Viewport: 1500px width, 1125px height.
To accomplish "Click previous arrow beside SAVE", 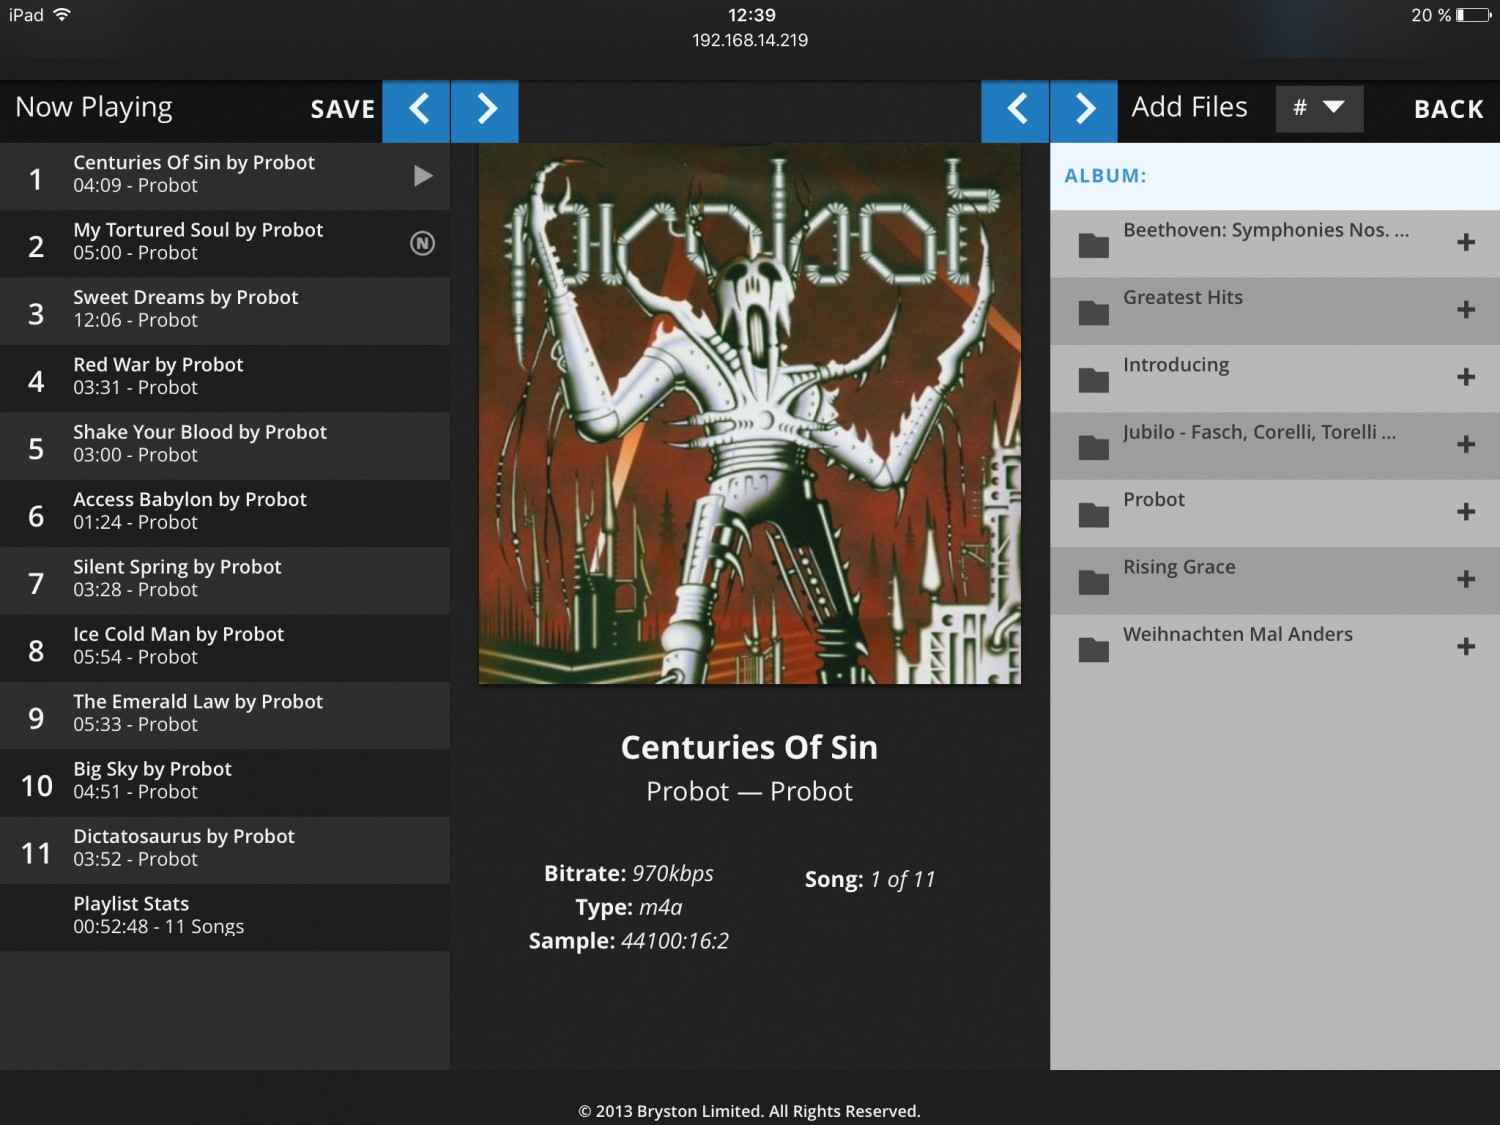I will [416, 110].
